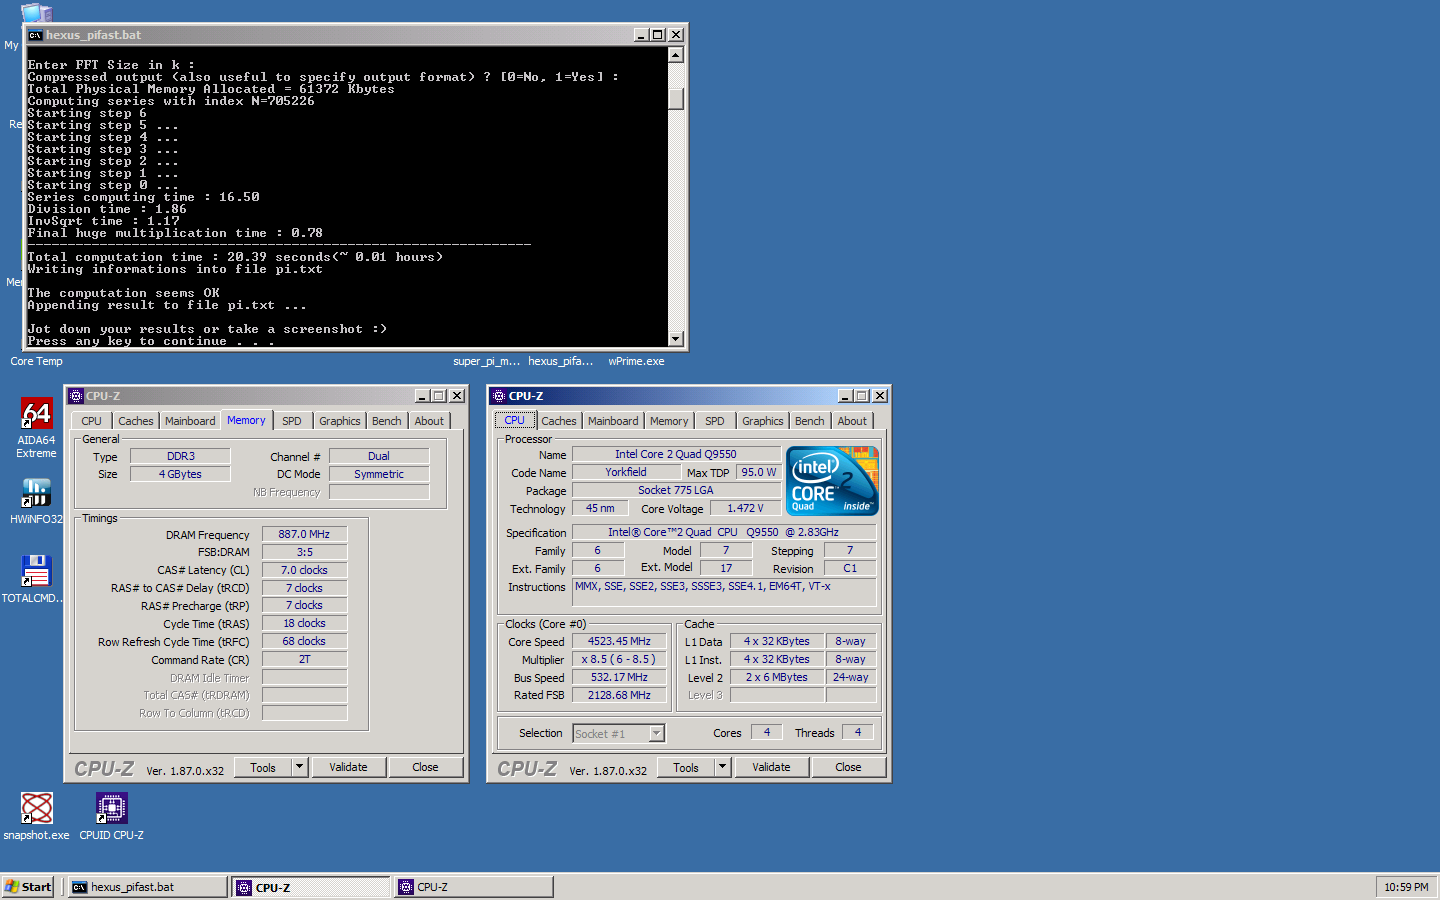Open the Windows Start menu
Image resolution: width=1440 pixels, height=900 pixels.
click(28, 887)
